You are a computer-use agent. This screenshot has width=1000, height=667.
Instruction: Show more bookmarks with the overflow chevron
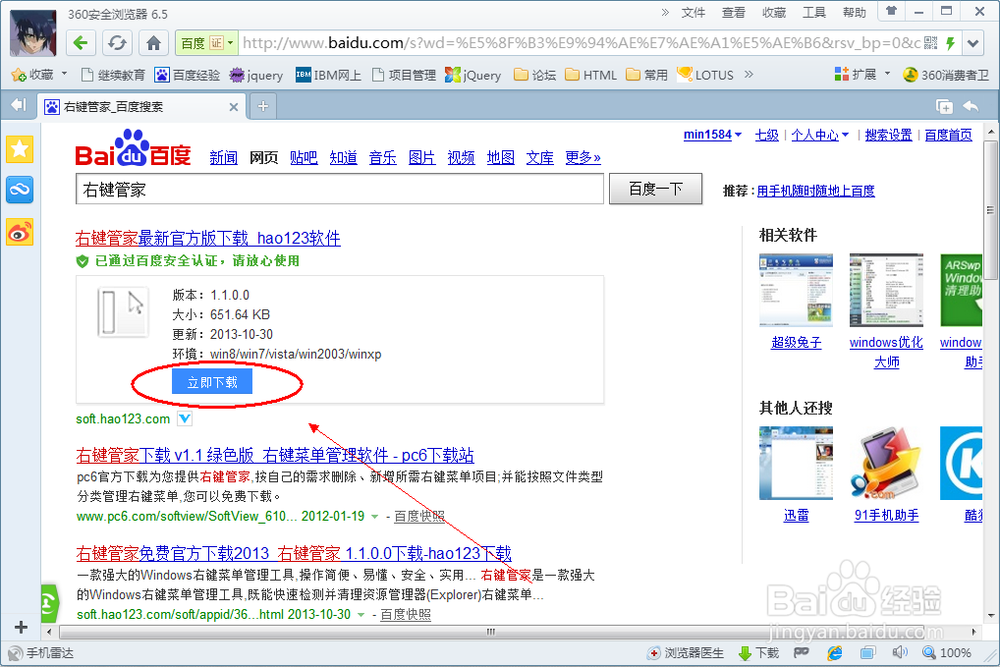tap(749, 75)
